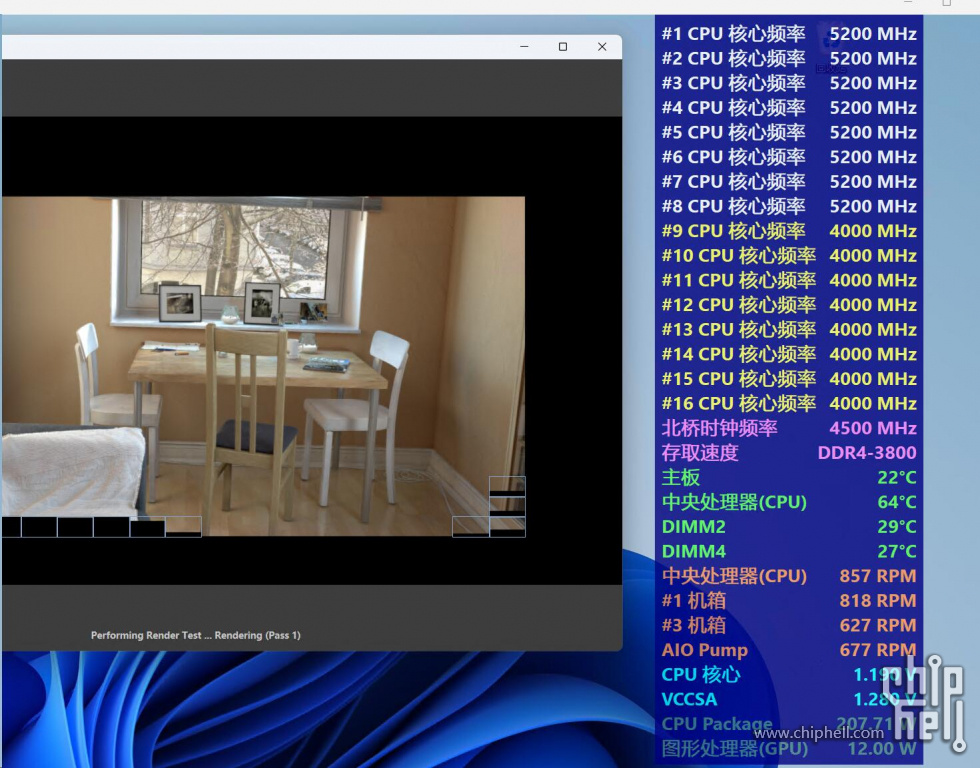Select the '#1 CPU 核心频率' row
Image resolution: width=980 pixels, height=768 pixels.
pyautogui.click(x=789, y=34)
